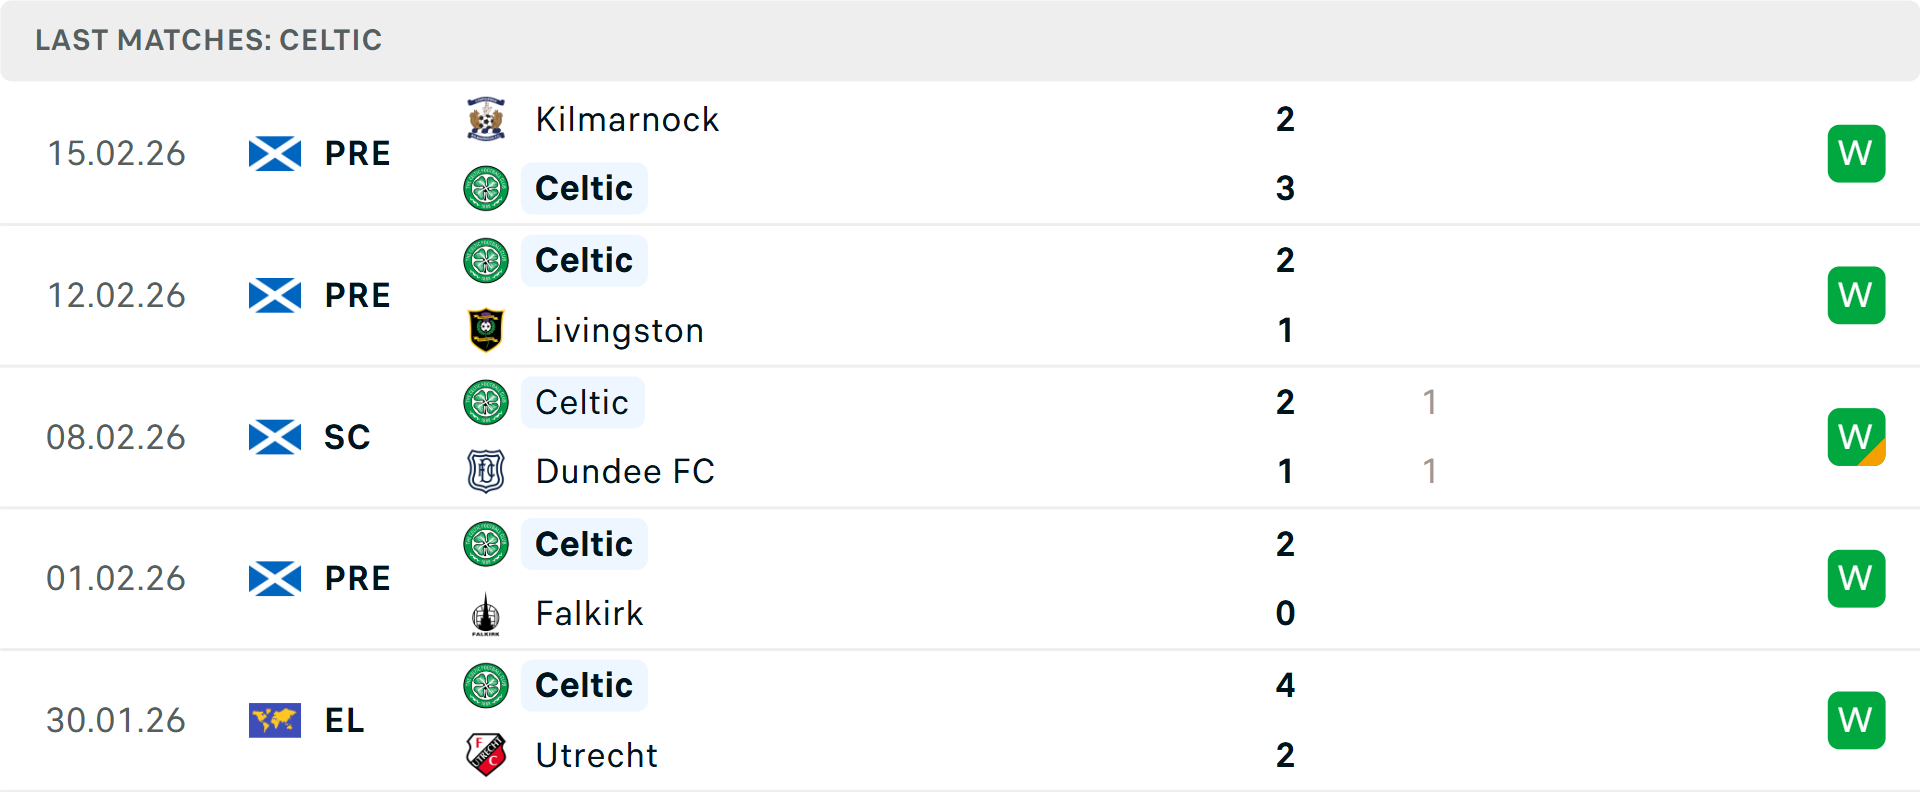Image resolution: width=1920 pixels, height=792 pixels.
Task: Click Celtic's score of 4 against Utrecht
Action: point(1285,685)
